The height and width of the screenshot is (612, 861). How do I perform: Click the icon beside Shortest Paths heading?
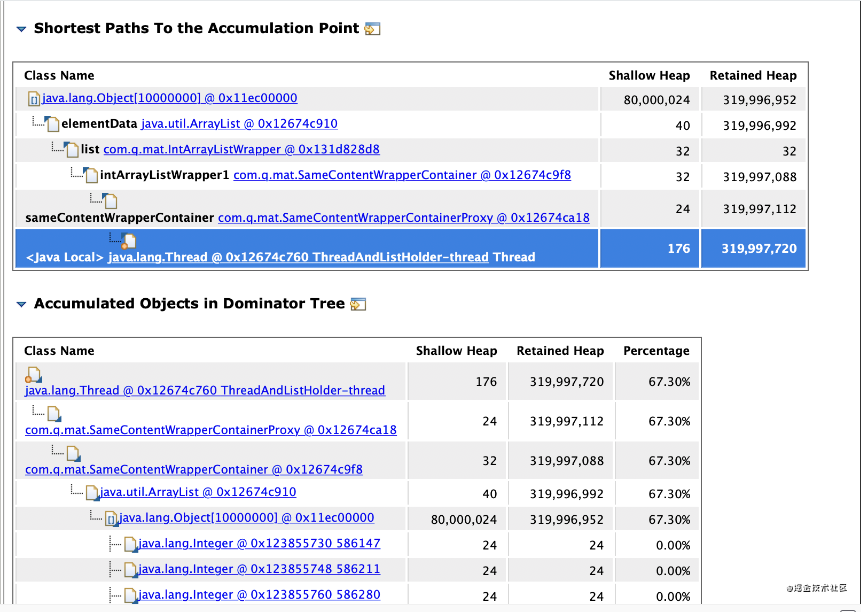372,29
